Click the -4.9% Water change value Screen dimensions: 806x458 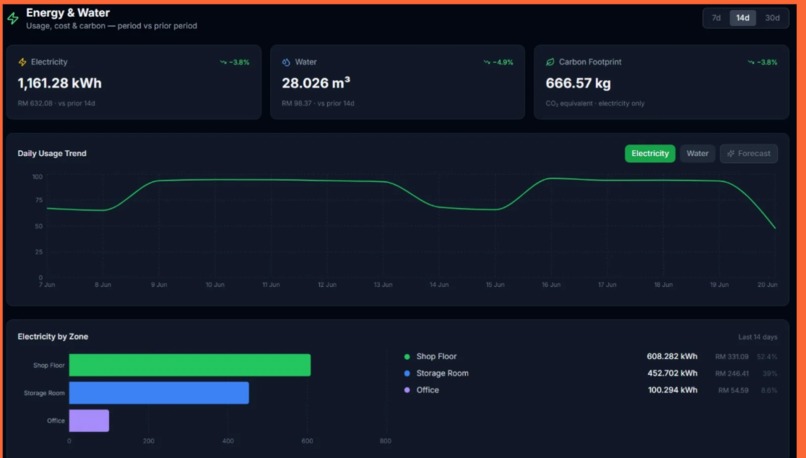point(503,62)
